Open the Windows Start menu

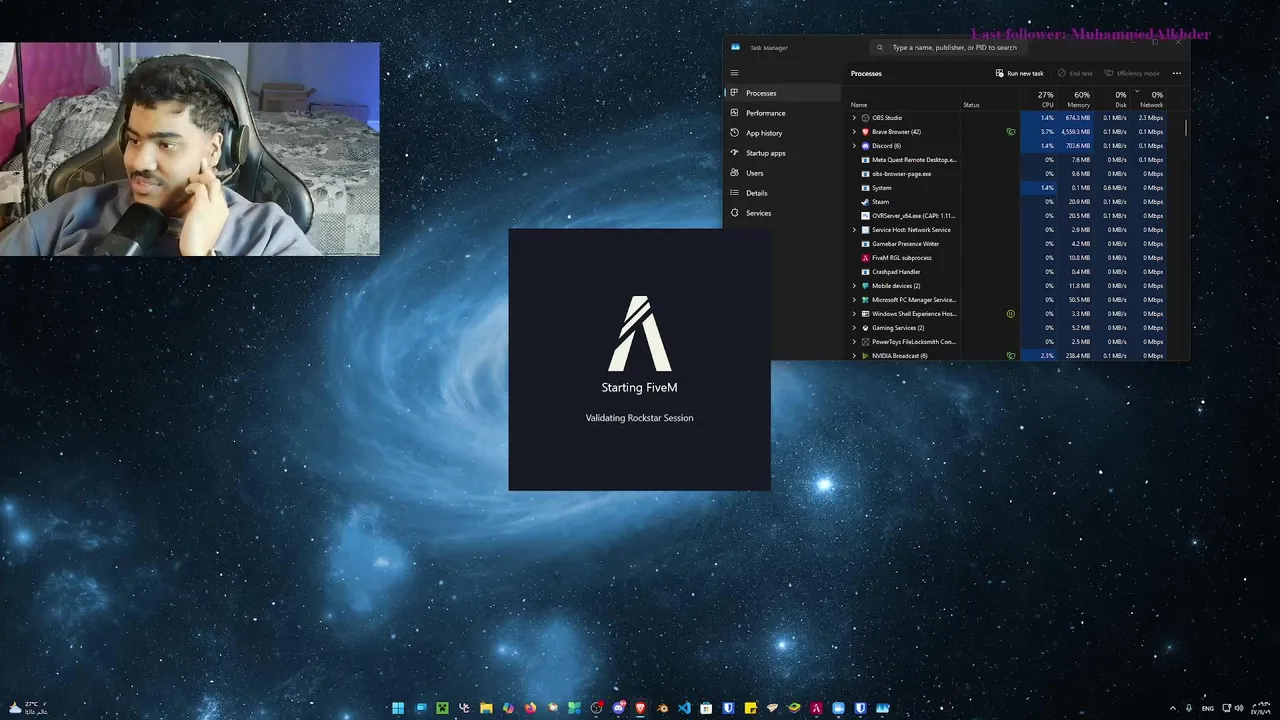(398, 708)
